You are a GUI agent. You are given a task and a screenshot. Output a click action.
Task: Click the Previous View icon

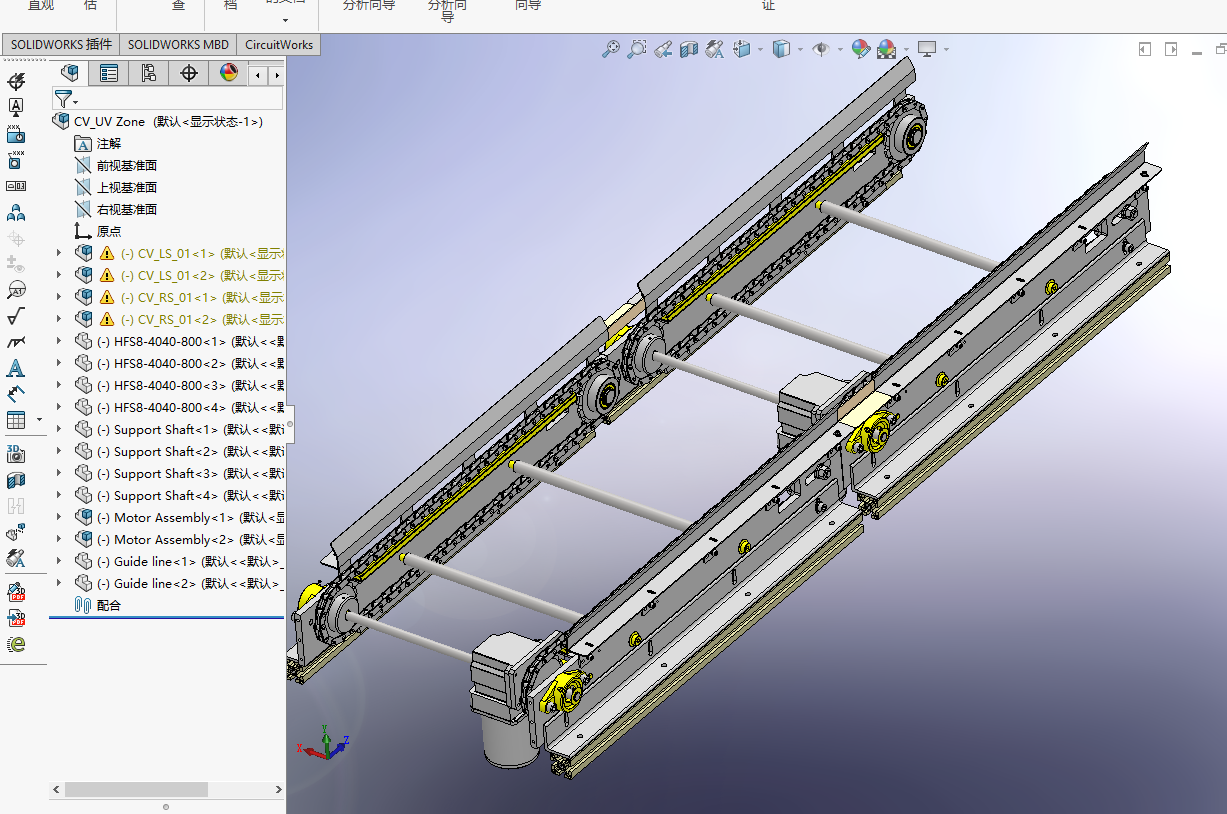tap(662, 48)
